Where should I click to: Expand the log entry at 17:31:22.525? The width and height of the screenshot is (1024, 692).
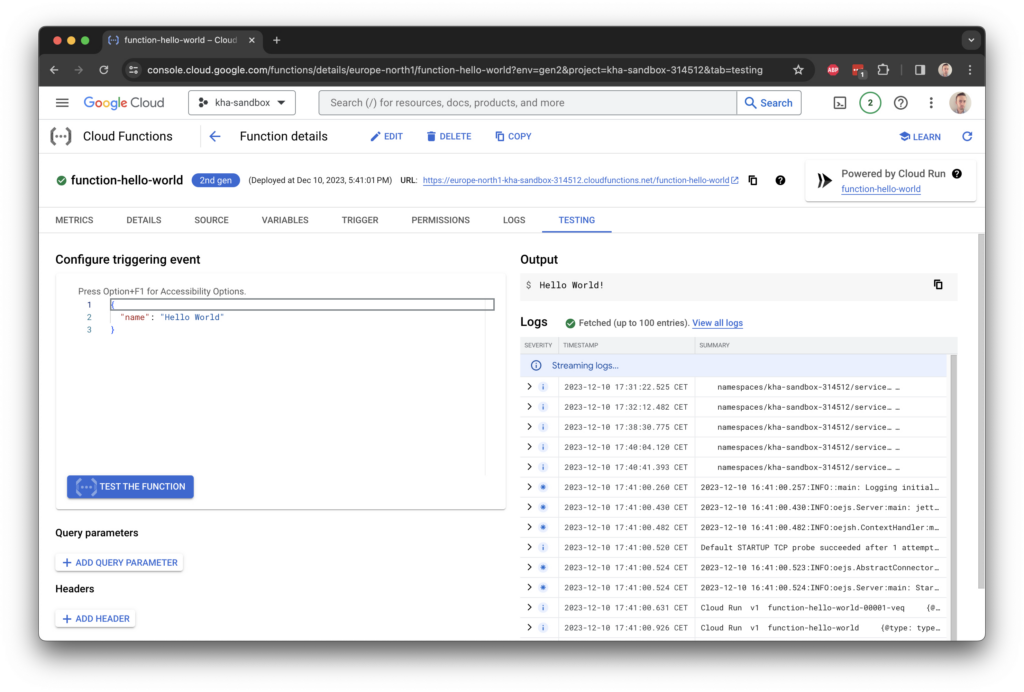[530, 387]
